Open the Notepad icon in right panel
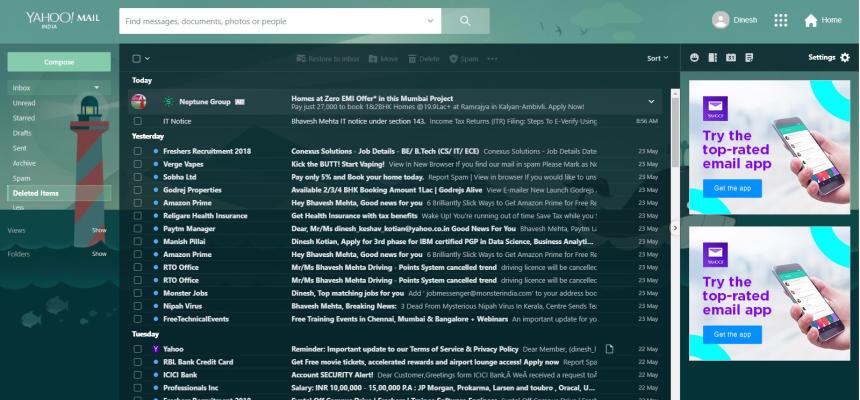 [x=749, y=57]
